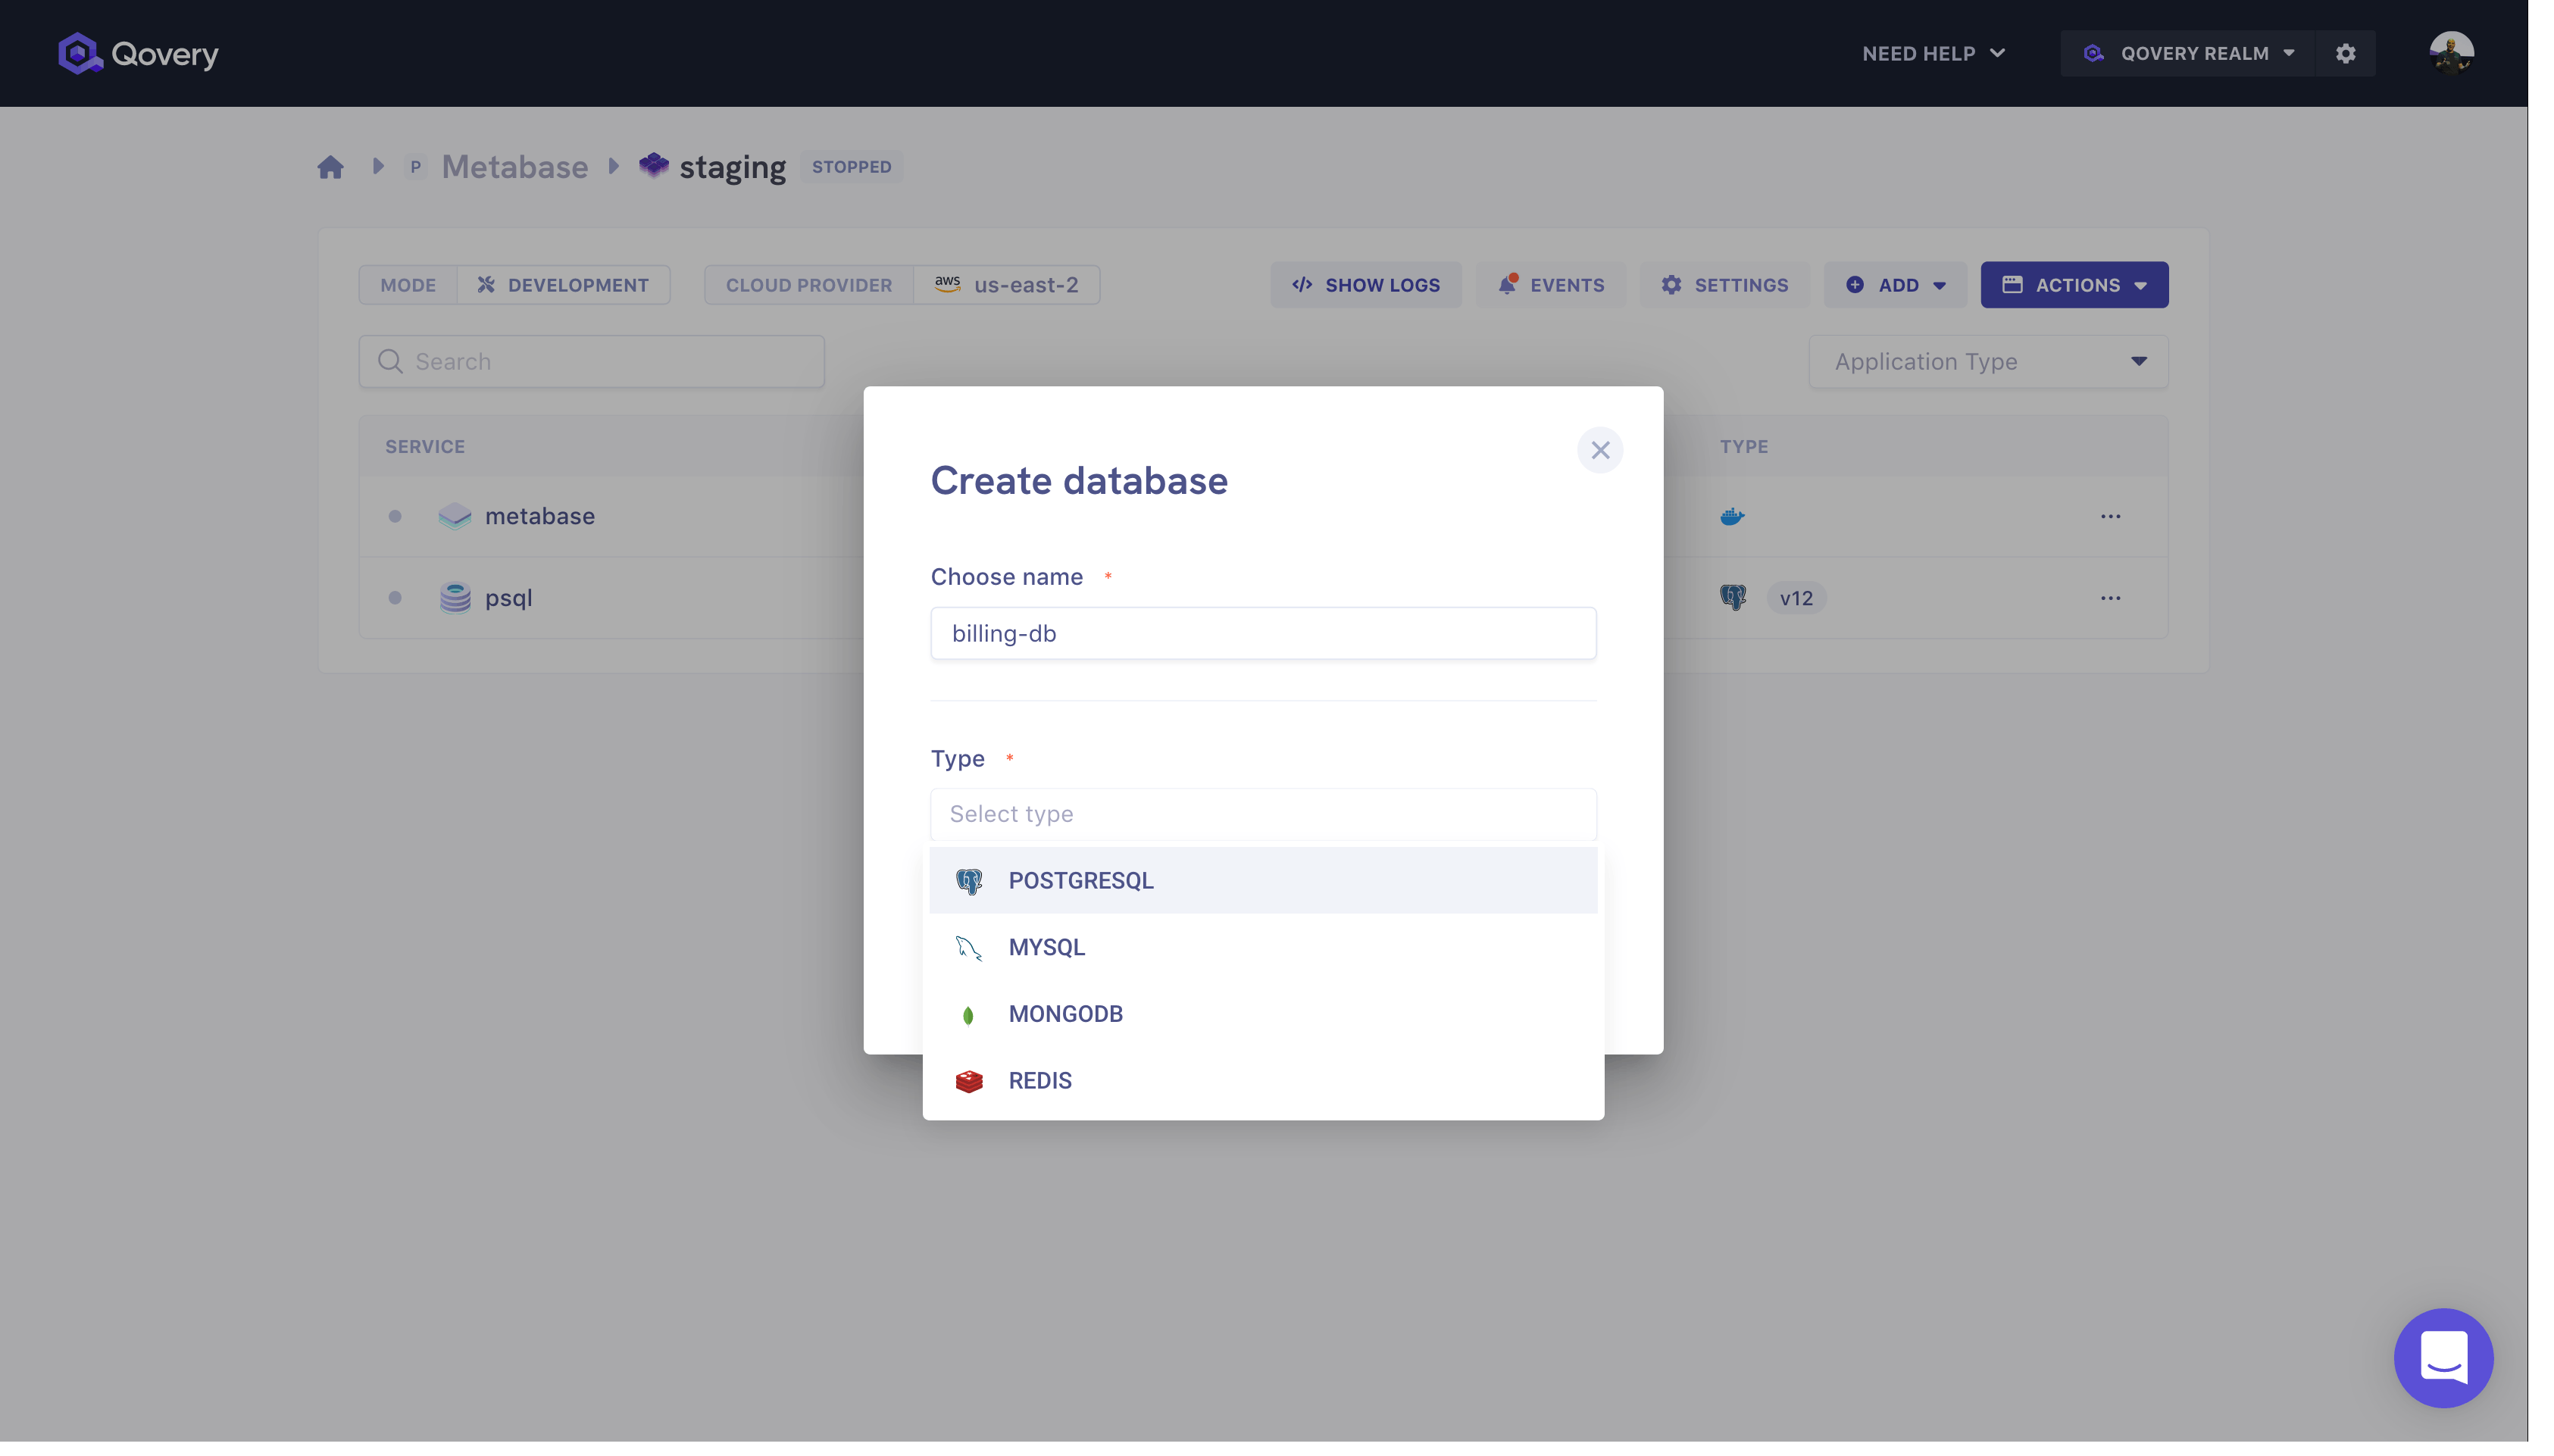Screen dimensions: 2554x1456
Task: Open environment Settings
Action: [x=1725, y=285]
